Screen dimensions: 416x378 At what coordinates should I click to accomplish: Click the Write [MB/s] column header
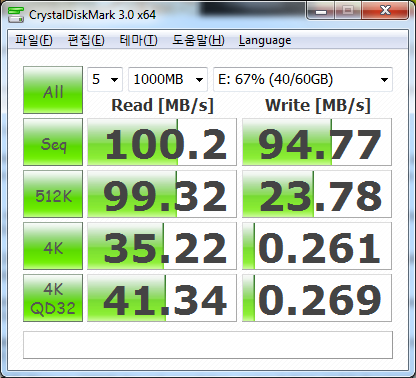pos(318,106)
